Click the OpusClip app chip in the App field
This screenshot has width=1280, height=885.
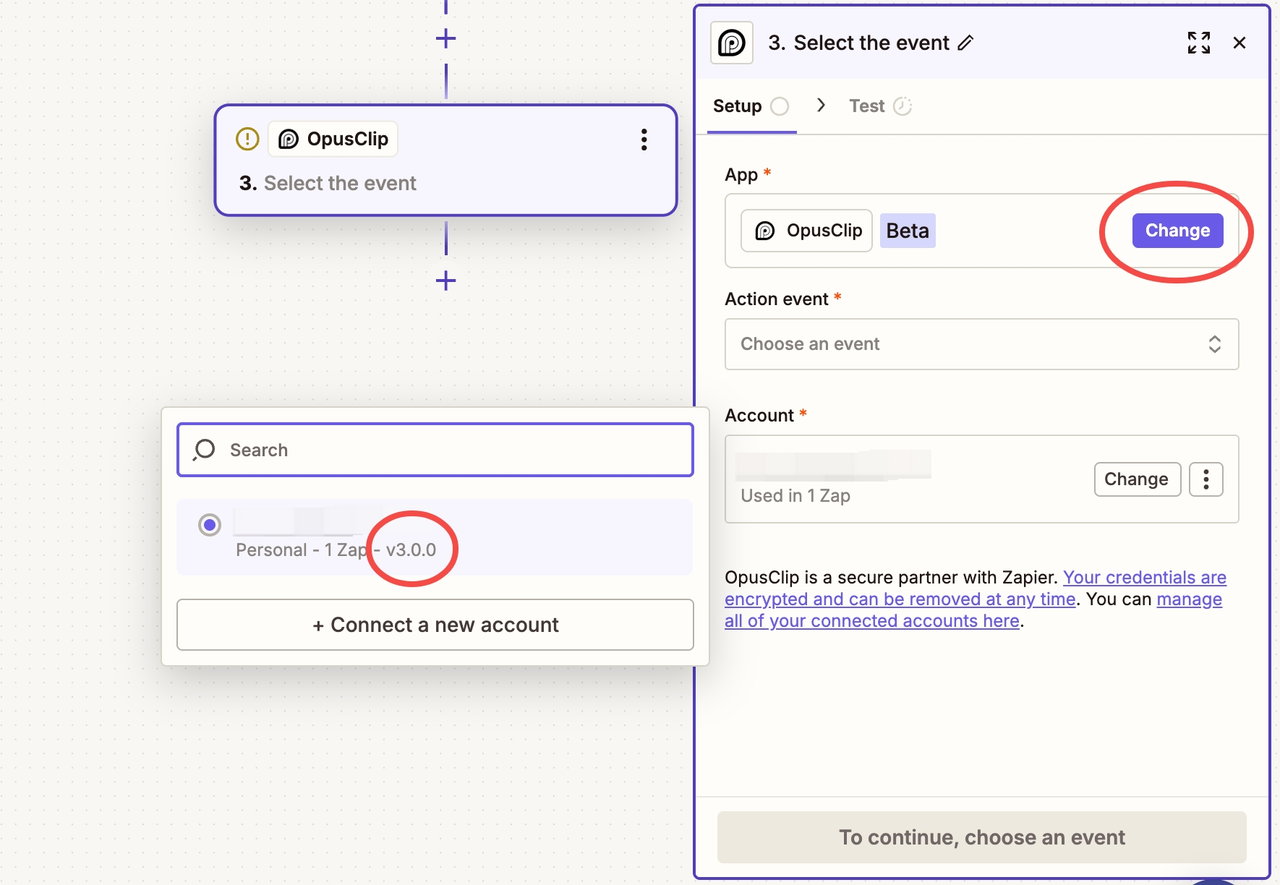tap(807, 230)
